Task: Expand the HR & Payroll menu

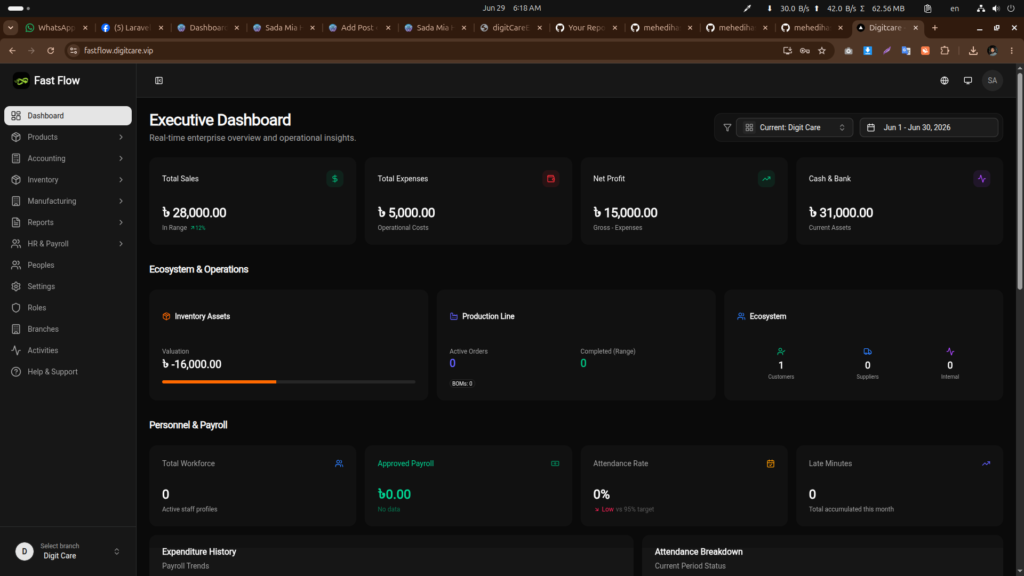Action: tap(68, 244)
